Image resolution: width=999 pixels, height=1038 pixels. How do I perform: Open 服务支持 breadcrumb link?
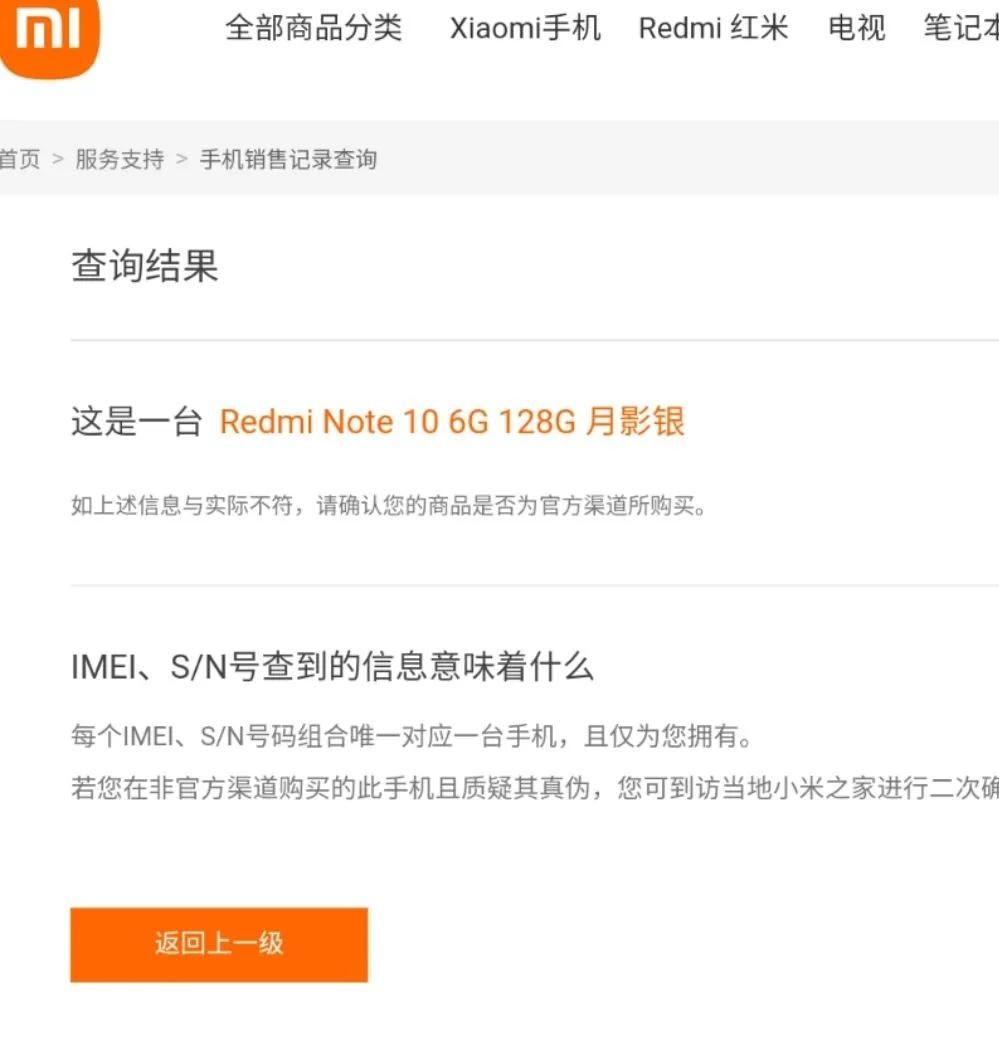[x=120, y=160]
